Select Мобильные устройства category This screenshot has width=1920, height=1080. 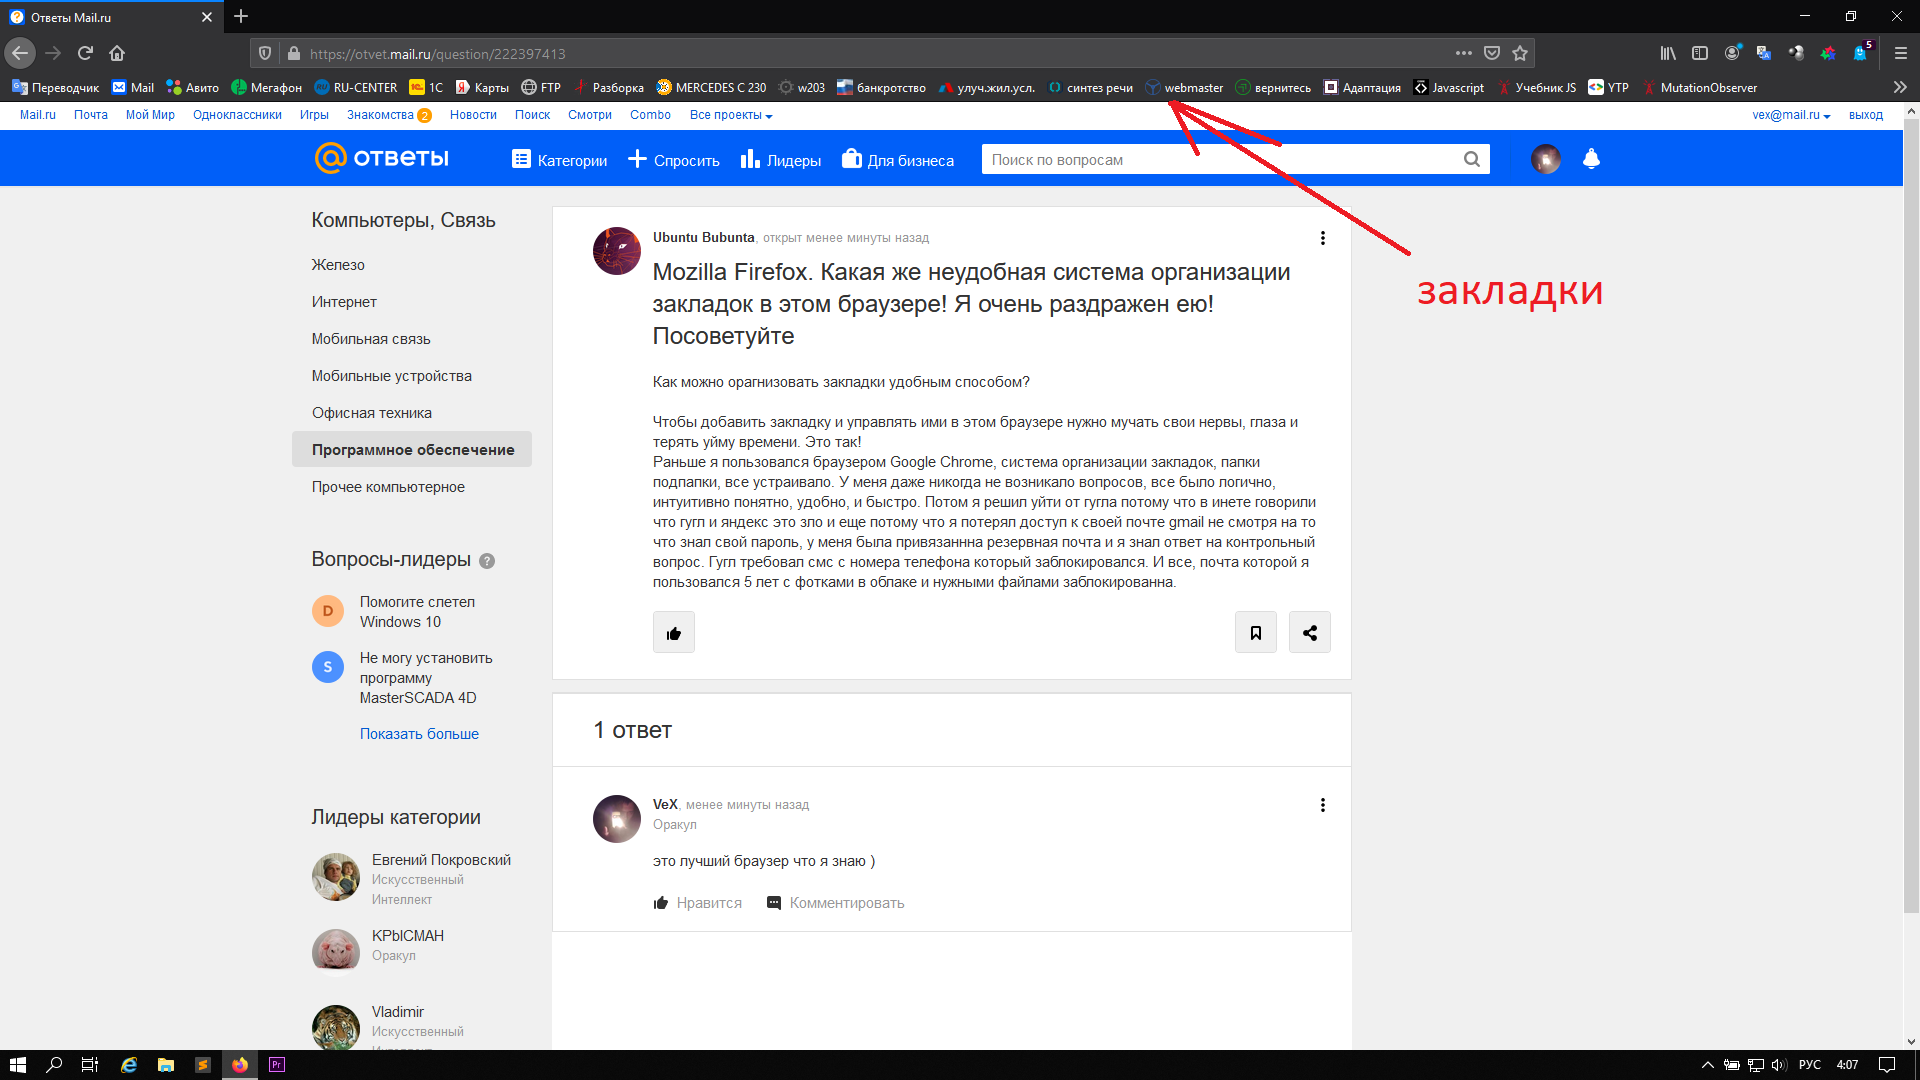(x=391, y=376)
